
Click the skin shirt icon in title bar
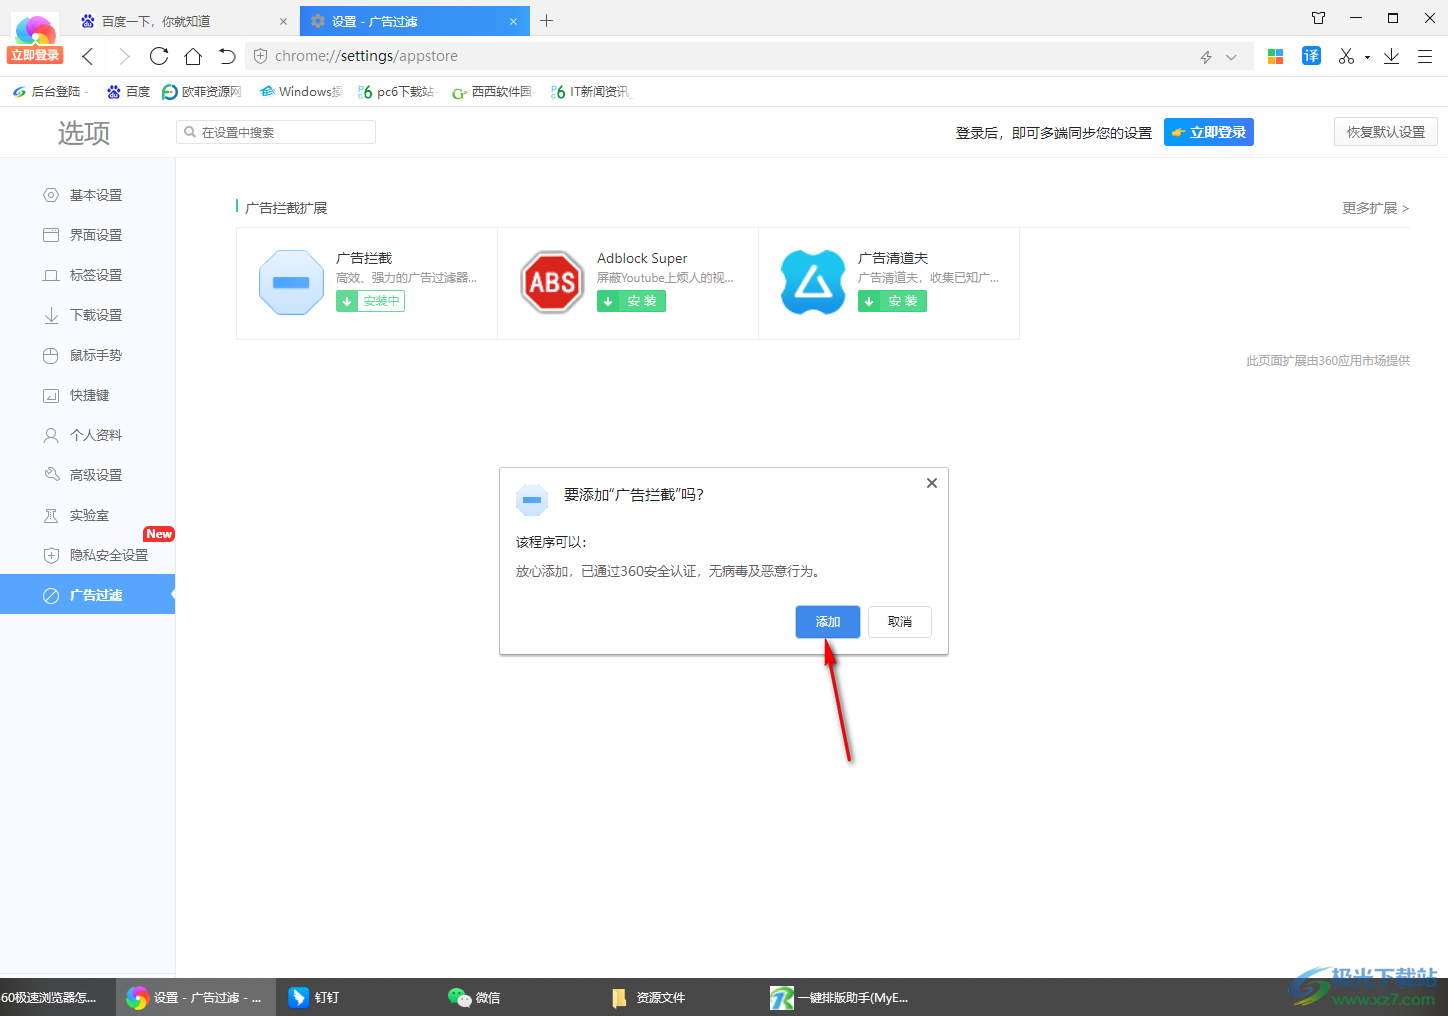point(1318,18)
